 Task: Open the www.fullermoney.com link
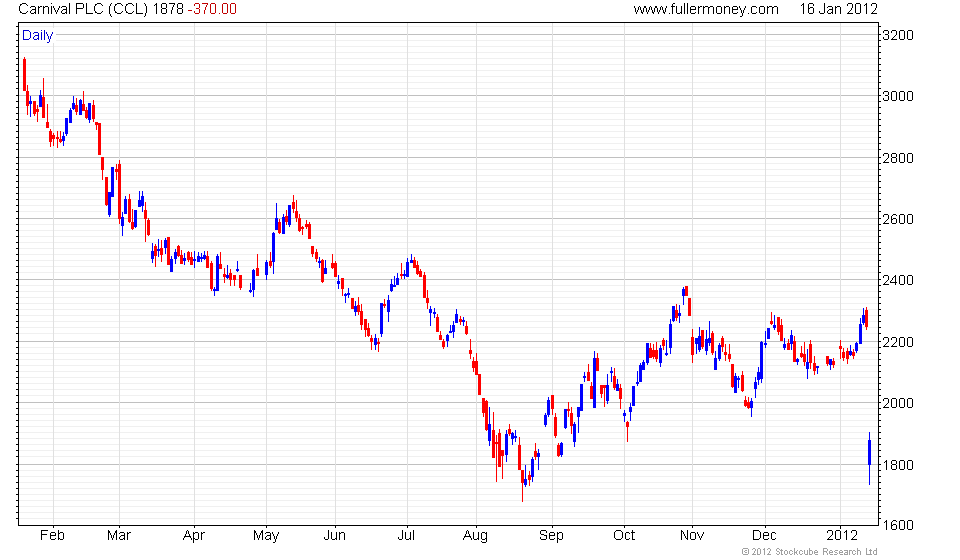(706, 9)
